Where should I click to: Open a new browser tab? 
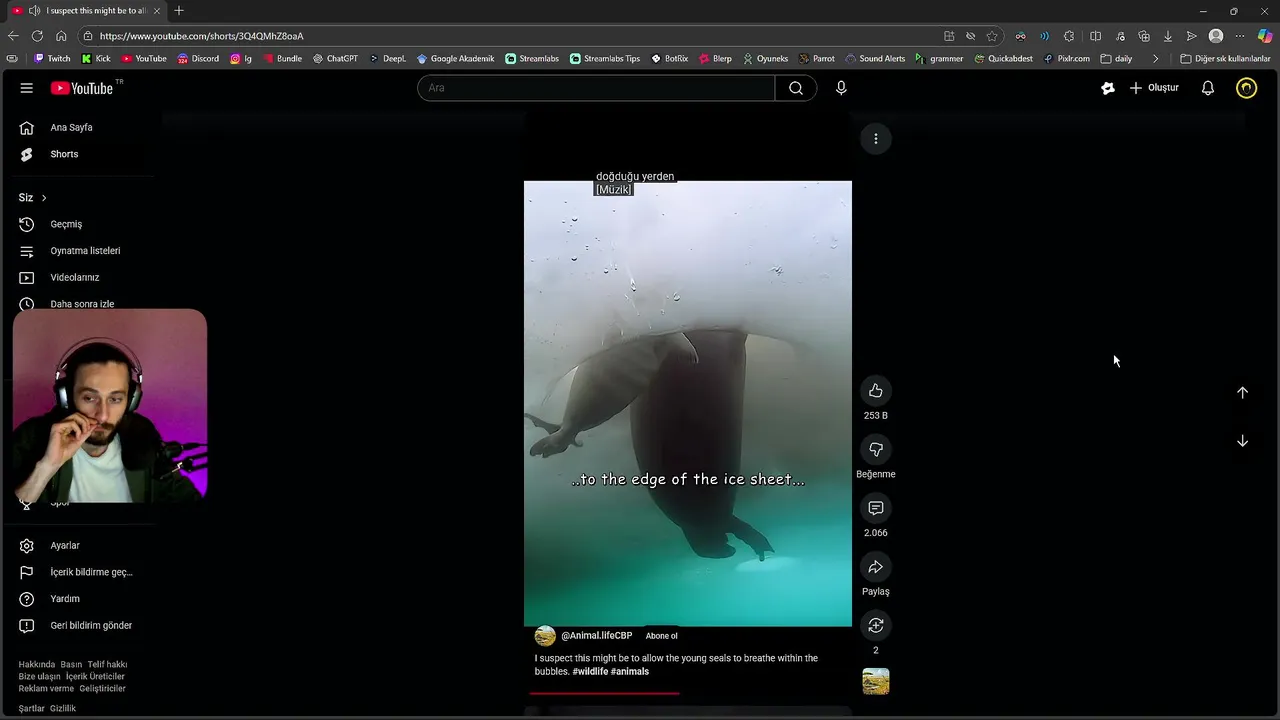pyautogui.click(x=179, y=11)
